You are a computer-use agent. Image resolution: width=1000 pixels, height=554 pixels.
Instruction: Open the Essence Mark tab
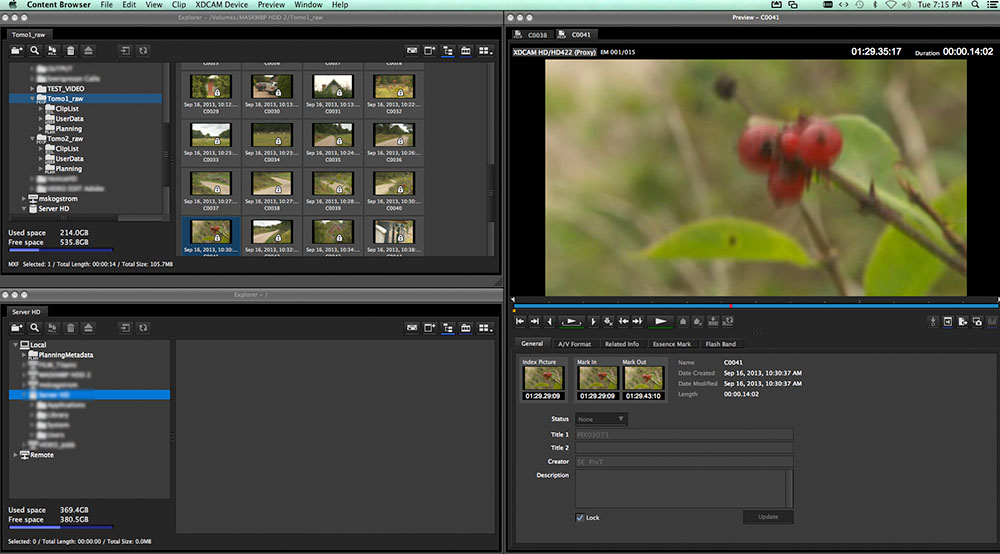[672, 344]
